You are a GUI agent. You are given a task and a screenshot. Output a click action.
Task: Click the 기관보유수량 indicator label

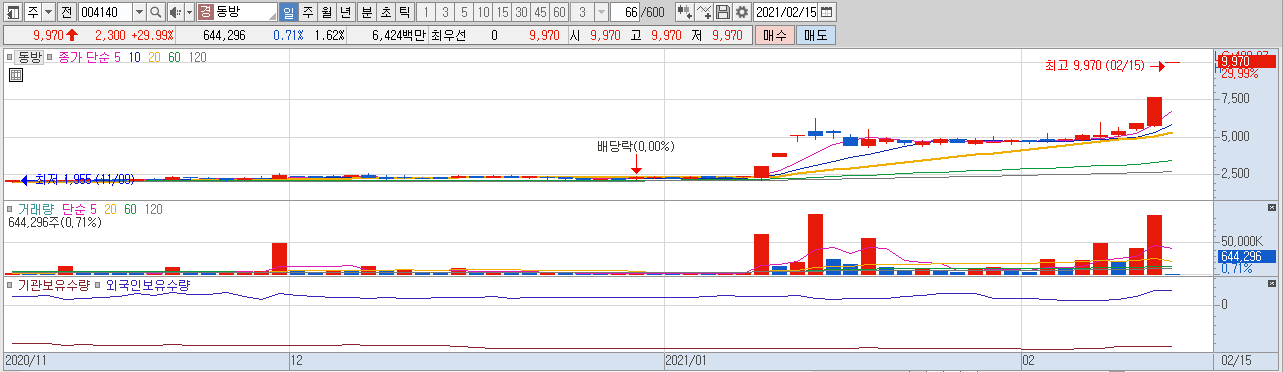54,285
